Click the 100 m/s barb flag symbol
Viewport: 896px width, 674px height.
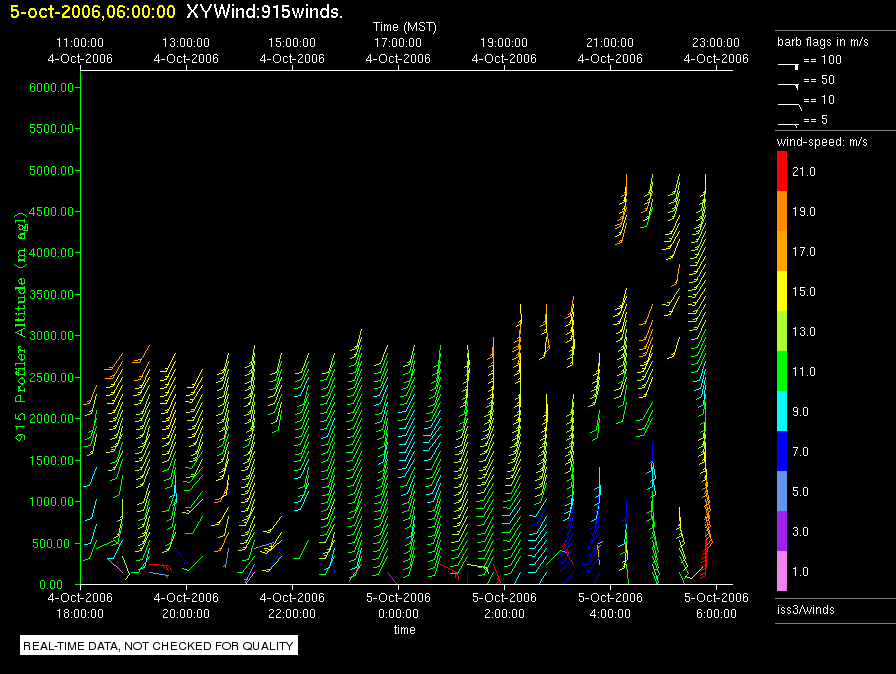(788, 63)
